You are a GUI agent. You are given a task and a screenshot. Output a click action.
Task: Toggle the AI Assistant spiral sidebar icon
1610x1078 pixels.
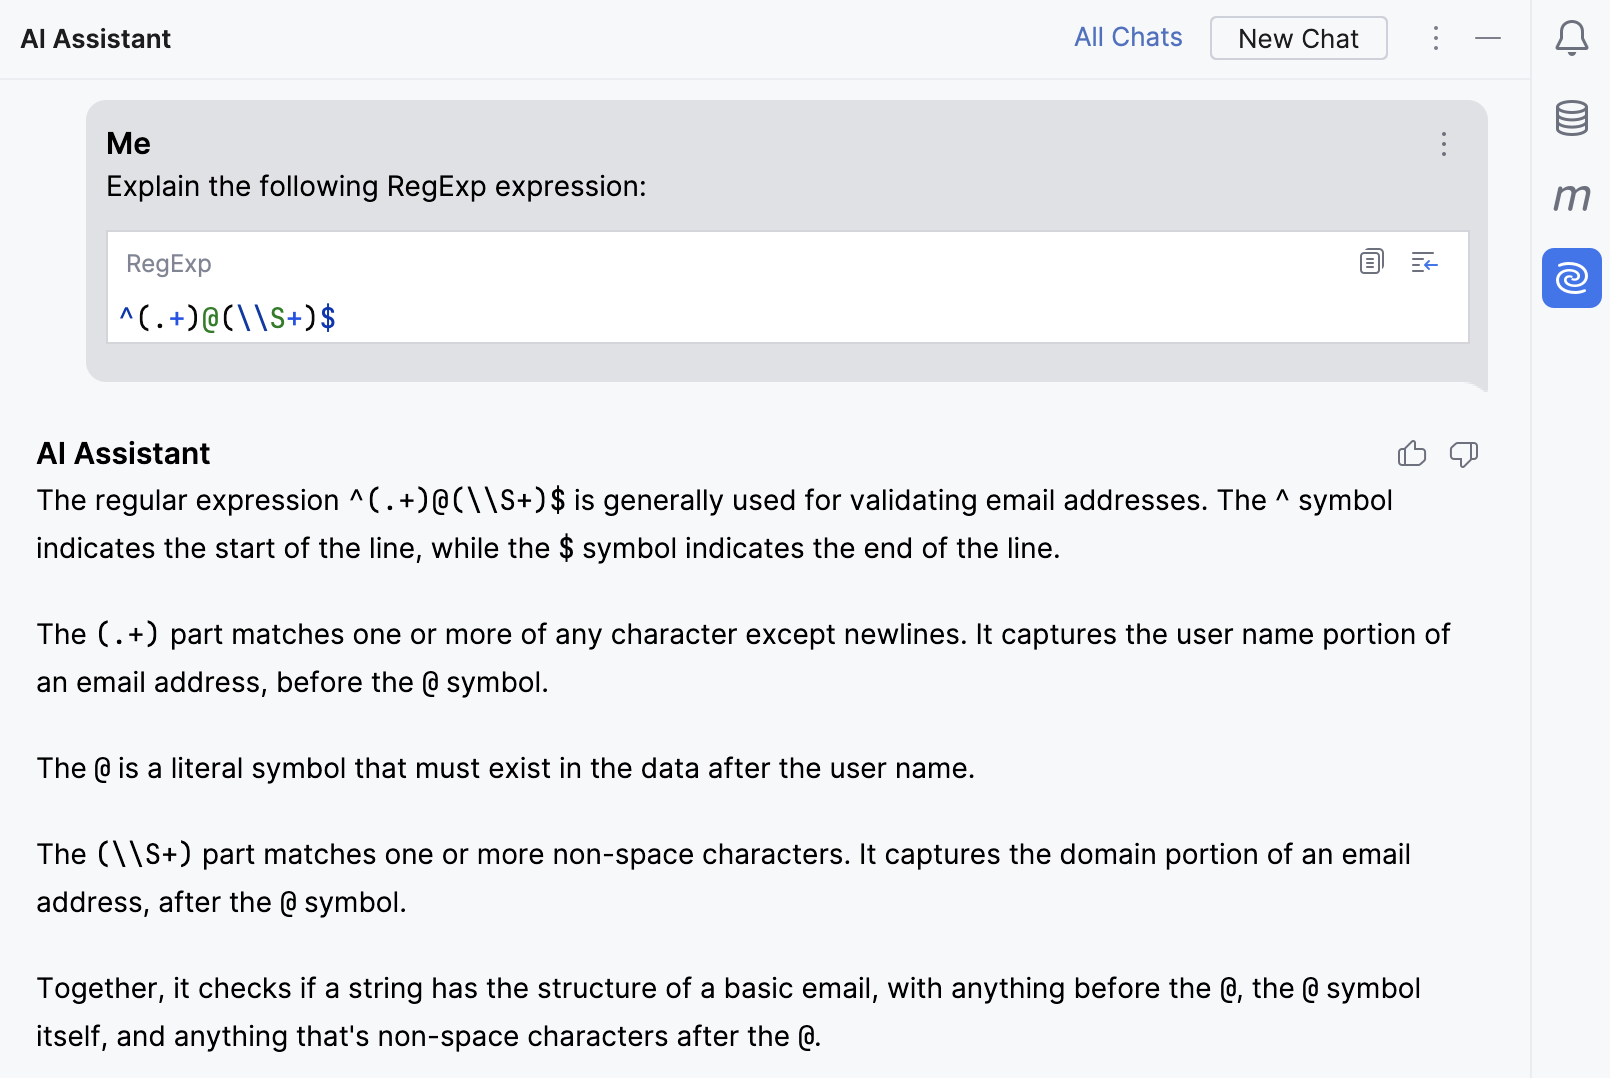coord(1571,278)
